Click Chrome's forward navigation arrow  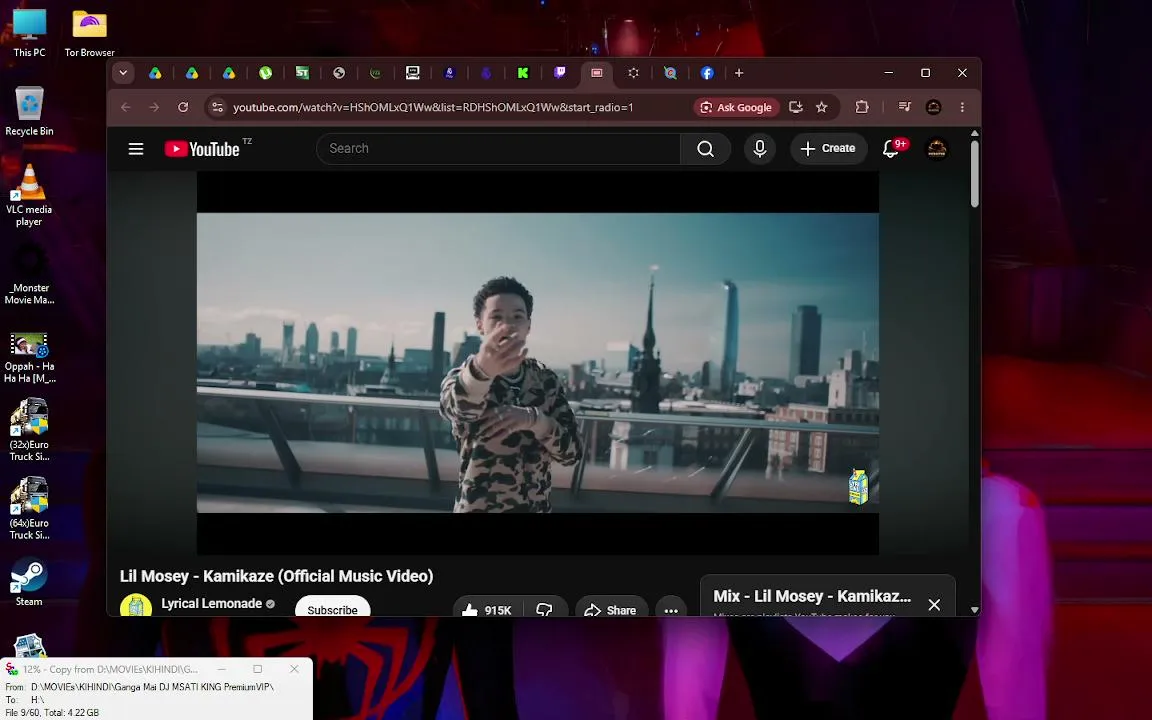pos(154,107)
